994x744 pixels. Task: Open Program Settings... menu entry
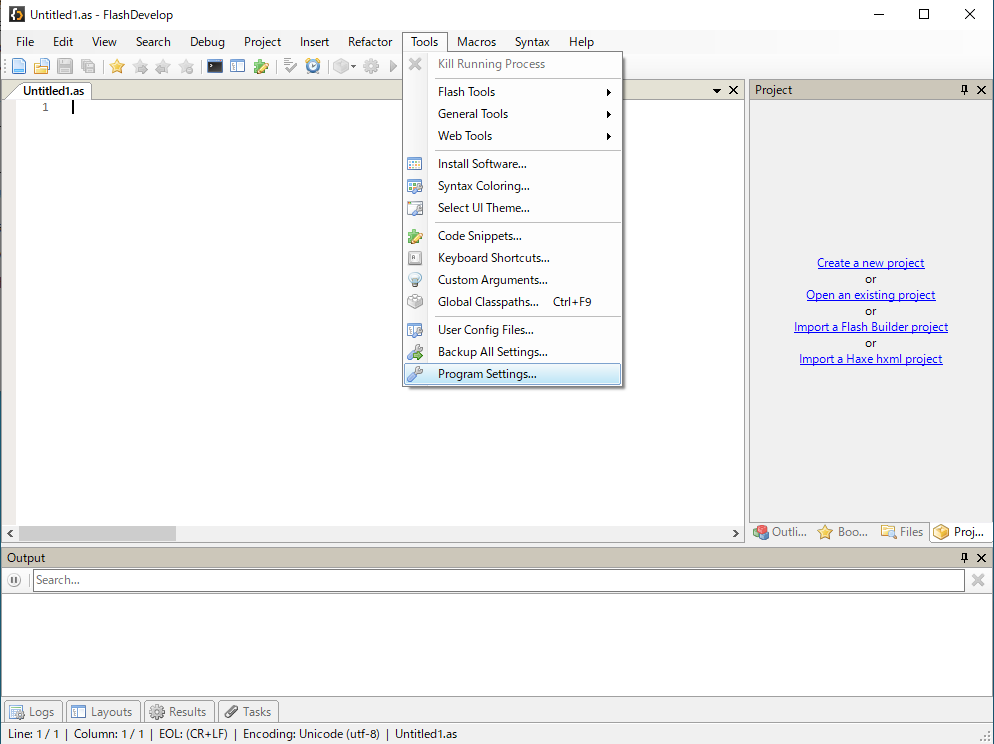512,374
